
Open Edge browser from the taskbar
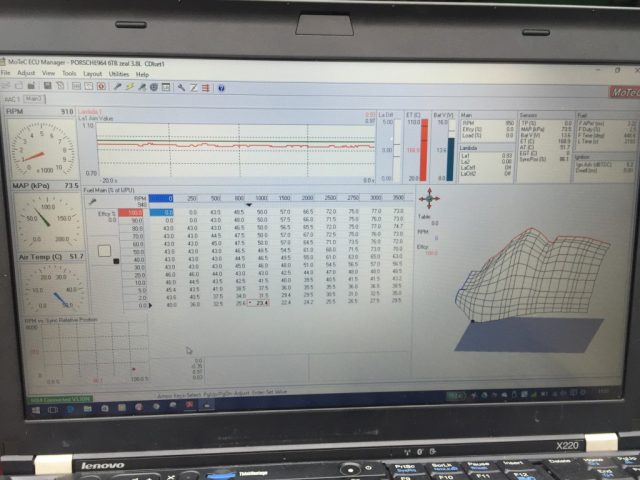[70, 409]
